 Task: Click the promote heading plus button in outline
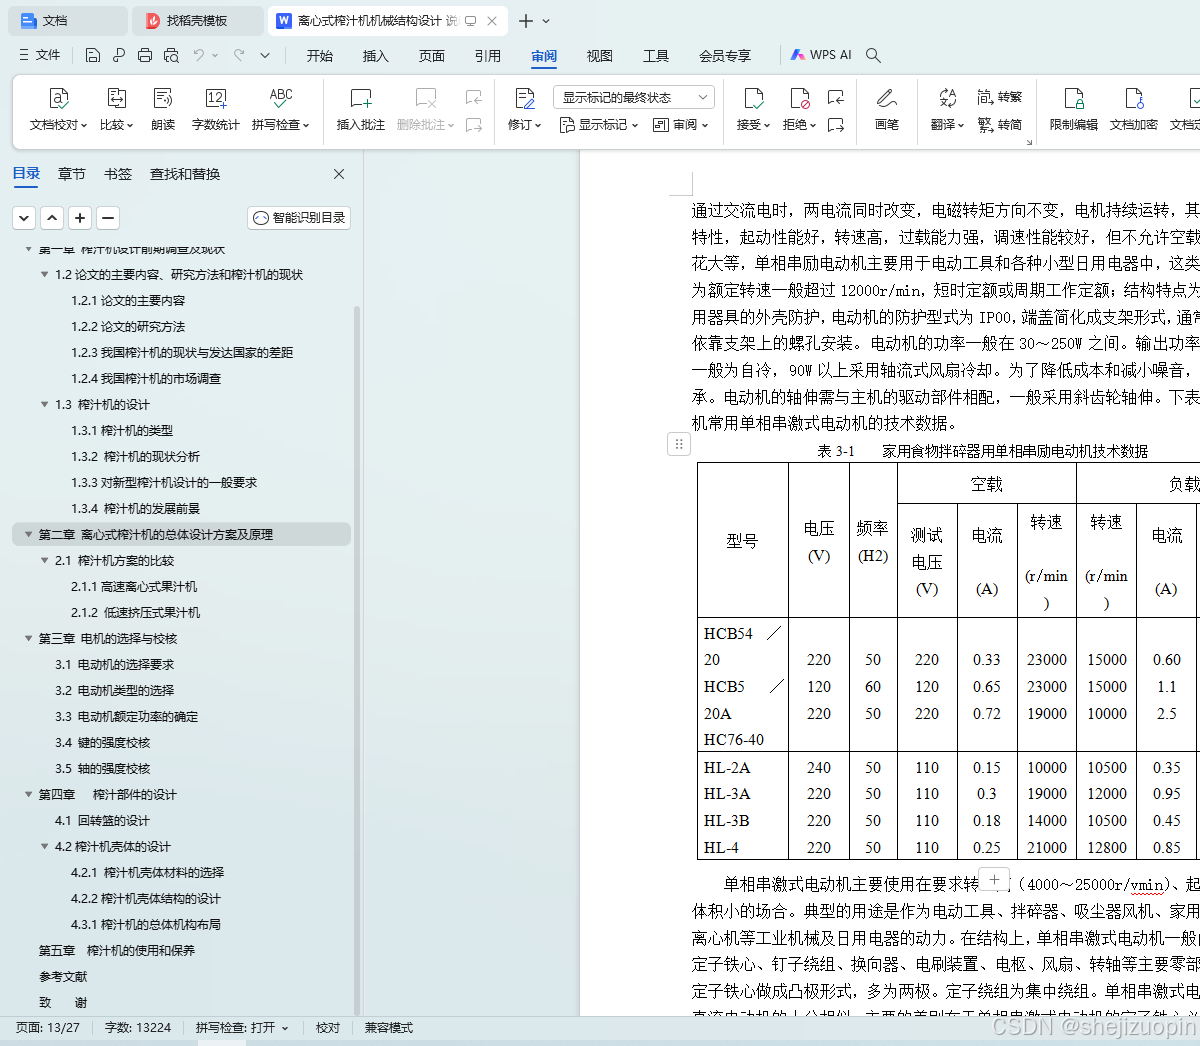(80, 218)
